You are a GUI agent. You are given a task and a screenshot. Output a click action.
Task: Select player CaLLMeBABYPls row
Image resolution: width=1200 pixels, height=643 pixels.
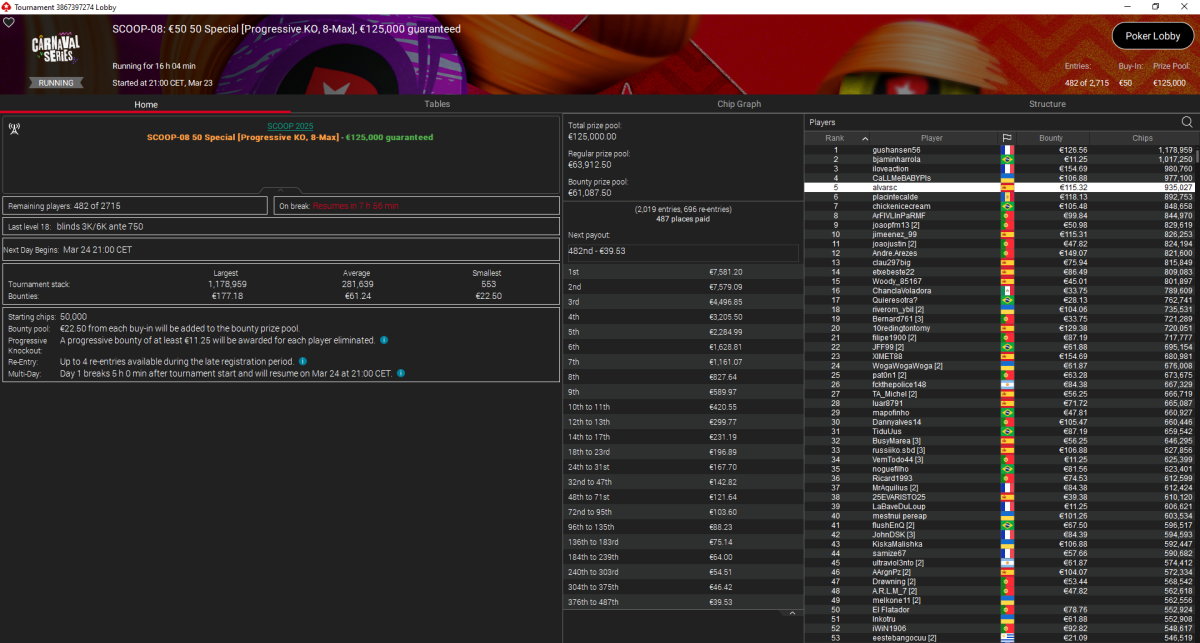point(1000,178)
